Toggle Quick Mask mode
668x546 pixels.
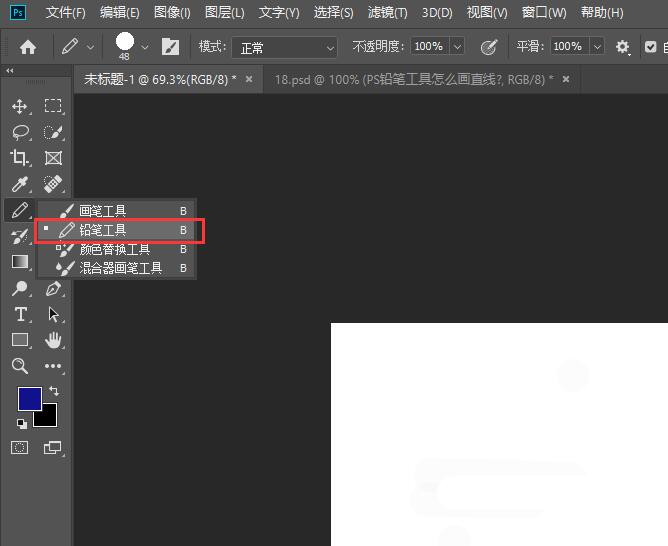click(x=20, y=448)
